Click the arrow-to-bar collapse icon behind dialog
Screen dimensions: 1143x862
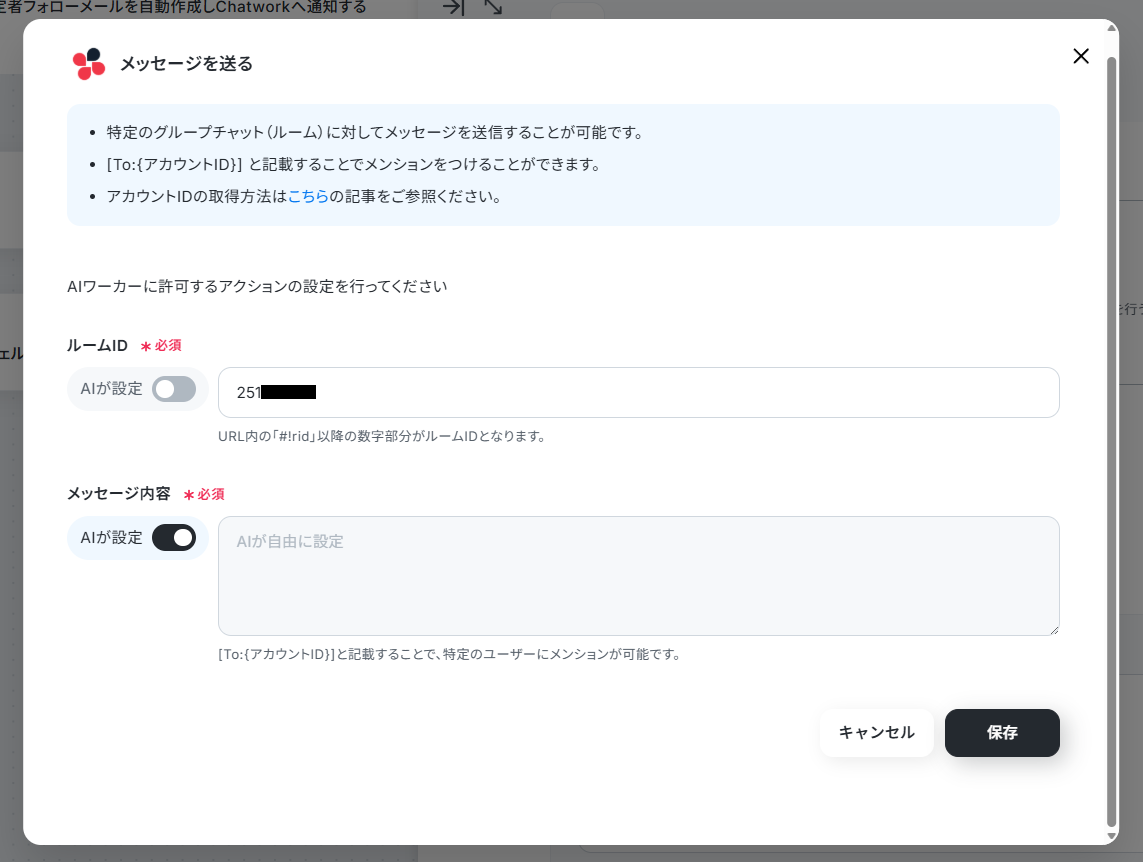click(453, 7)
